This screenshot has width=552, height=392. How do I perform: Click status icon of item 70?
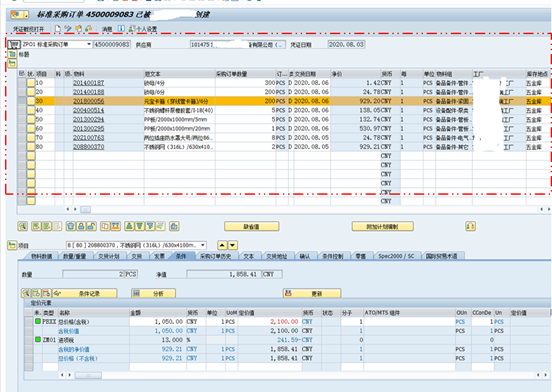click(31, 138)
